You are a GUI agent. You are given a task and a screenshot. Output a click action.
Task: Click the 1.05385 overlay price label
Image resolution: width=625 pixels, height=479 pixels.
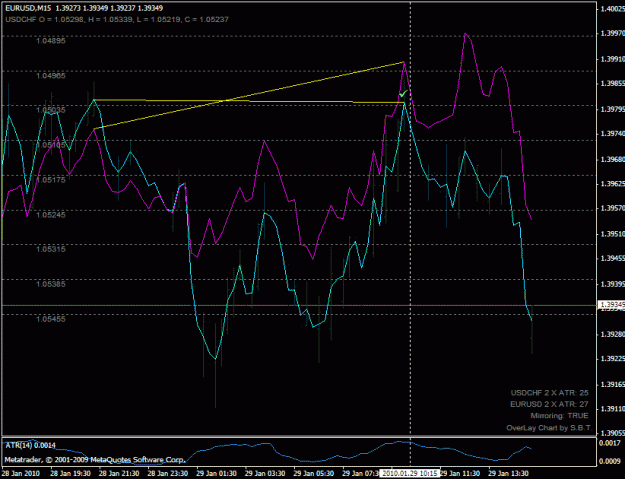[51, 284]
